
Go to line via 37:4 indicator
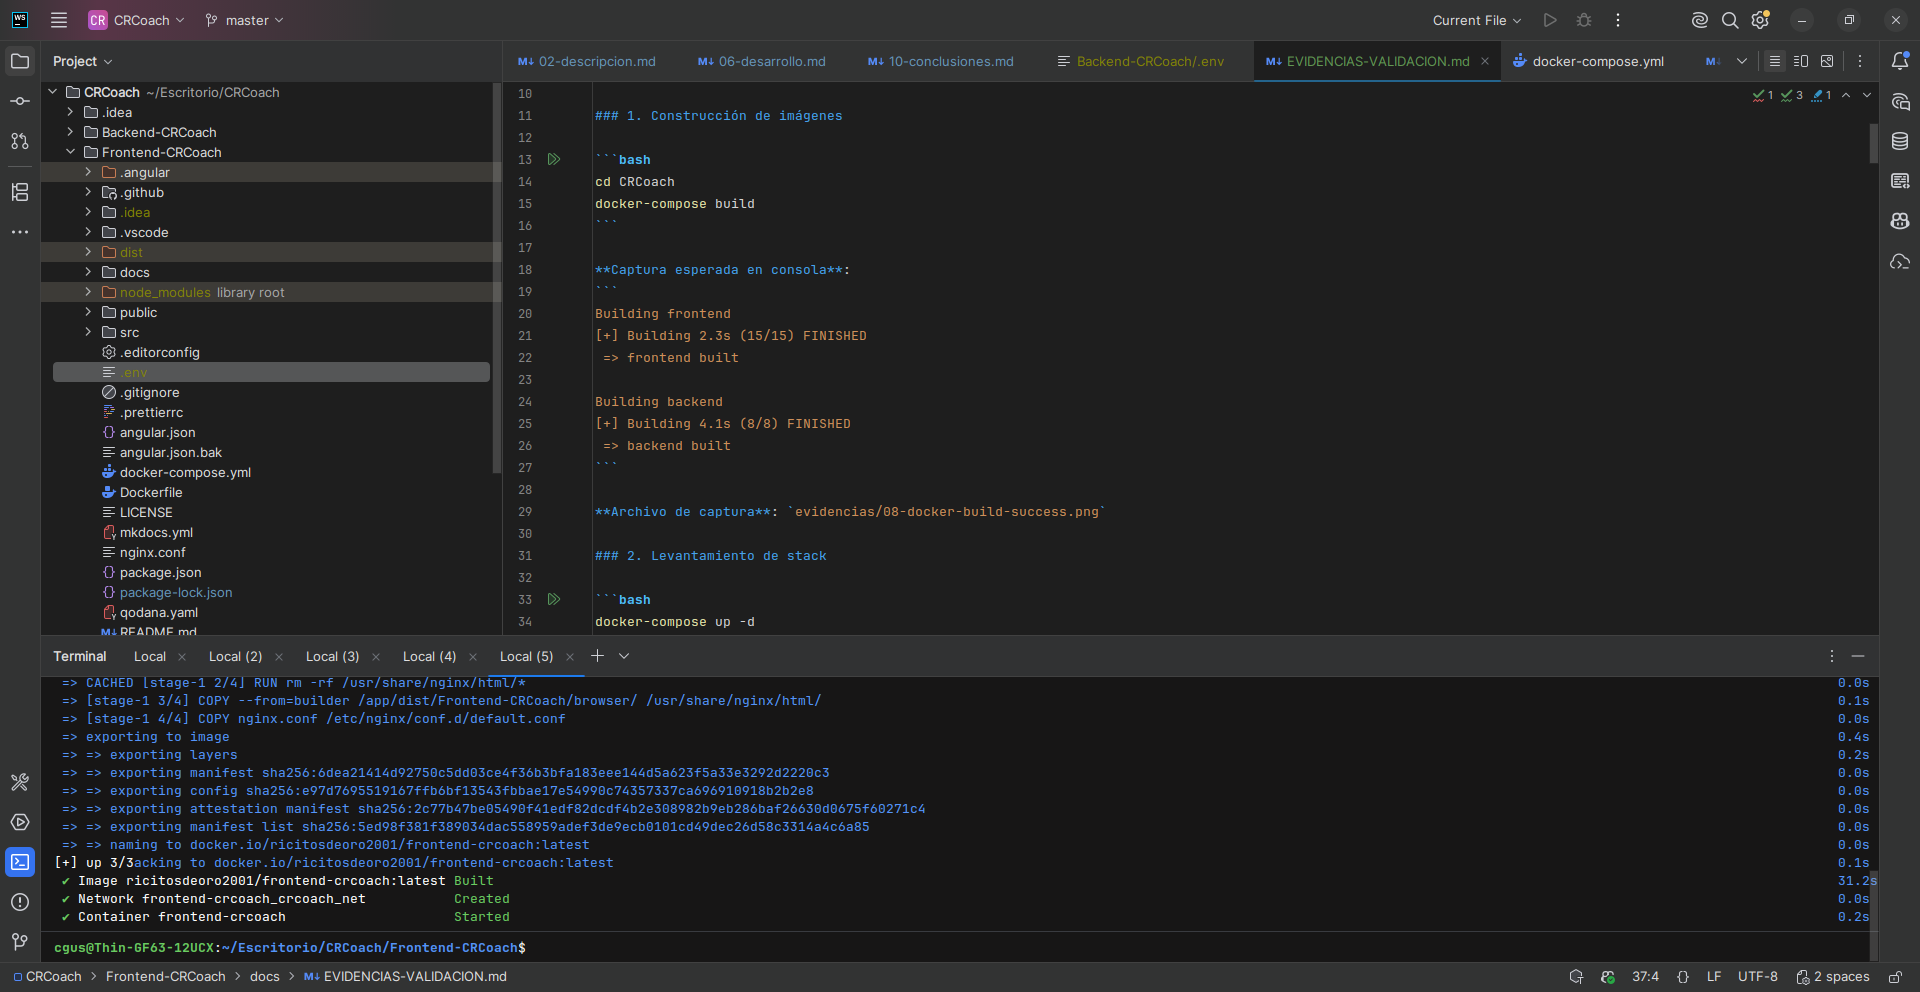pyautogui.click(x=1645, y=977)
